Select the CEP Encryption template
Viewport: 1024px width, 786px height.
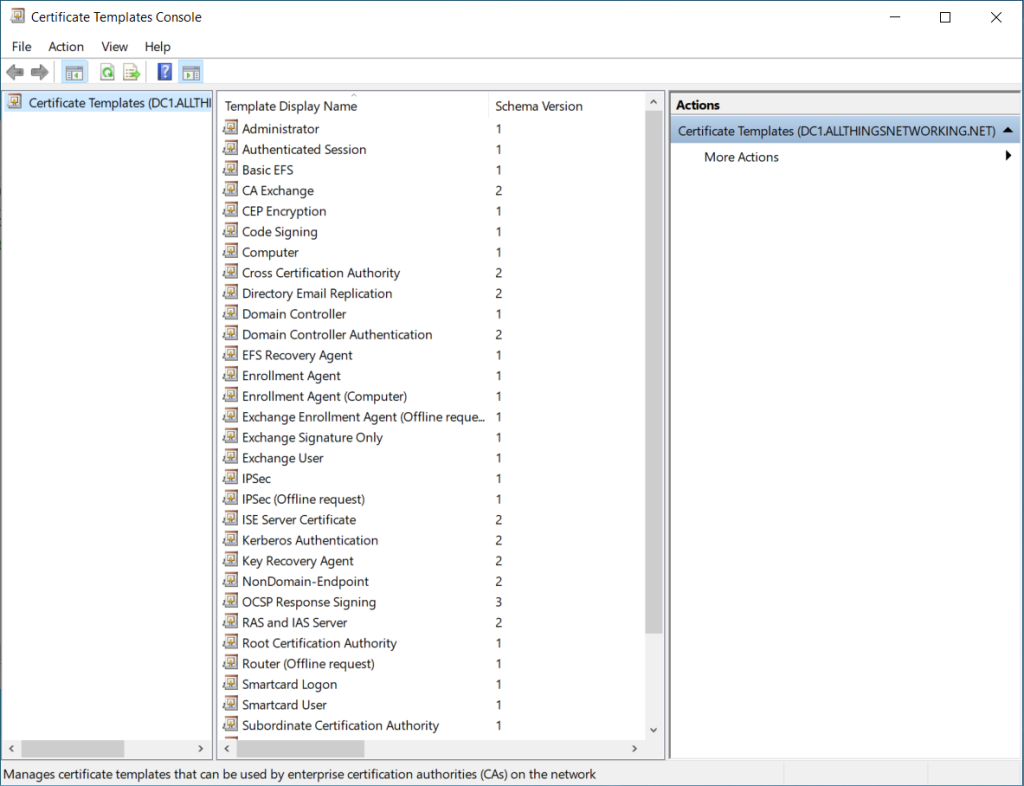pos(284,212)
